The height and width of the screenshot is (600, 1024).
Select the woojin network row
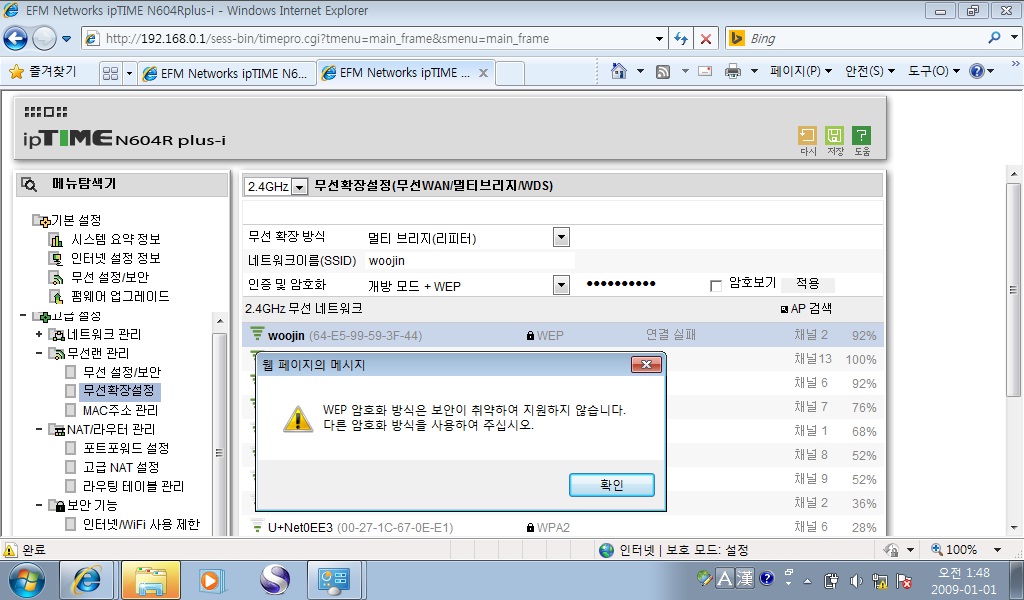pos(562,335)
